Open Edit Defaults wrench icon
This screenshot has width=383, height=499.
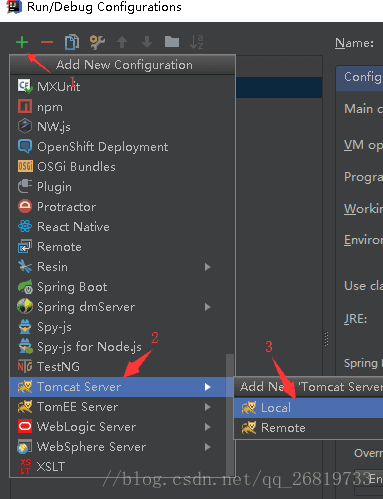pyautogui.click(x=97, y=42)
